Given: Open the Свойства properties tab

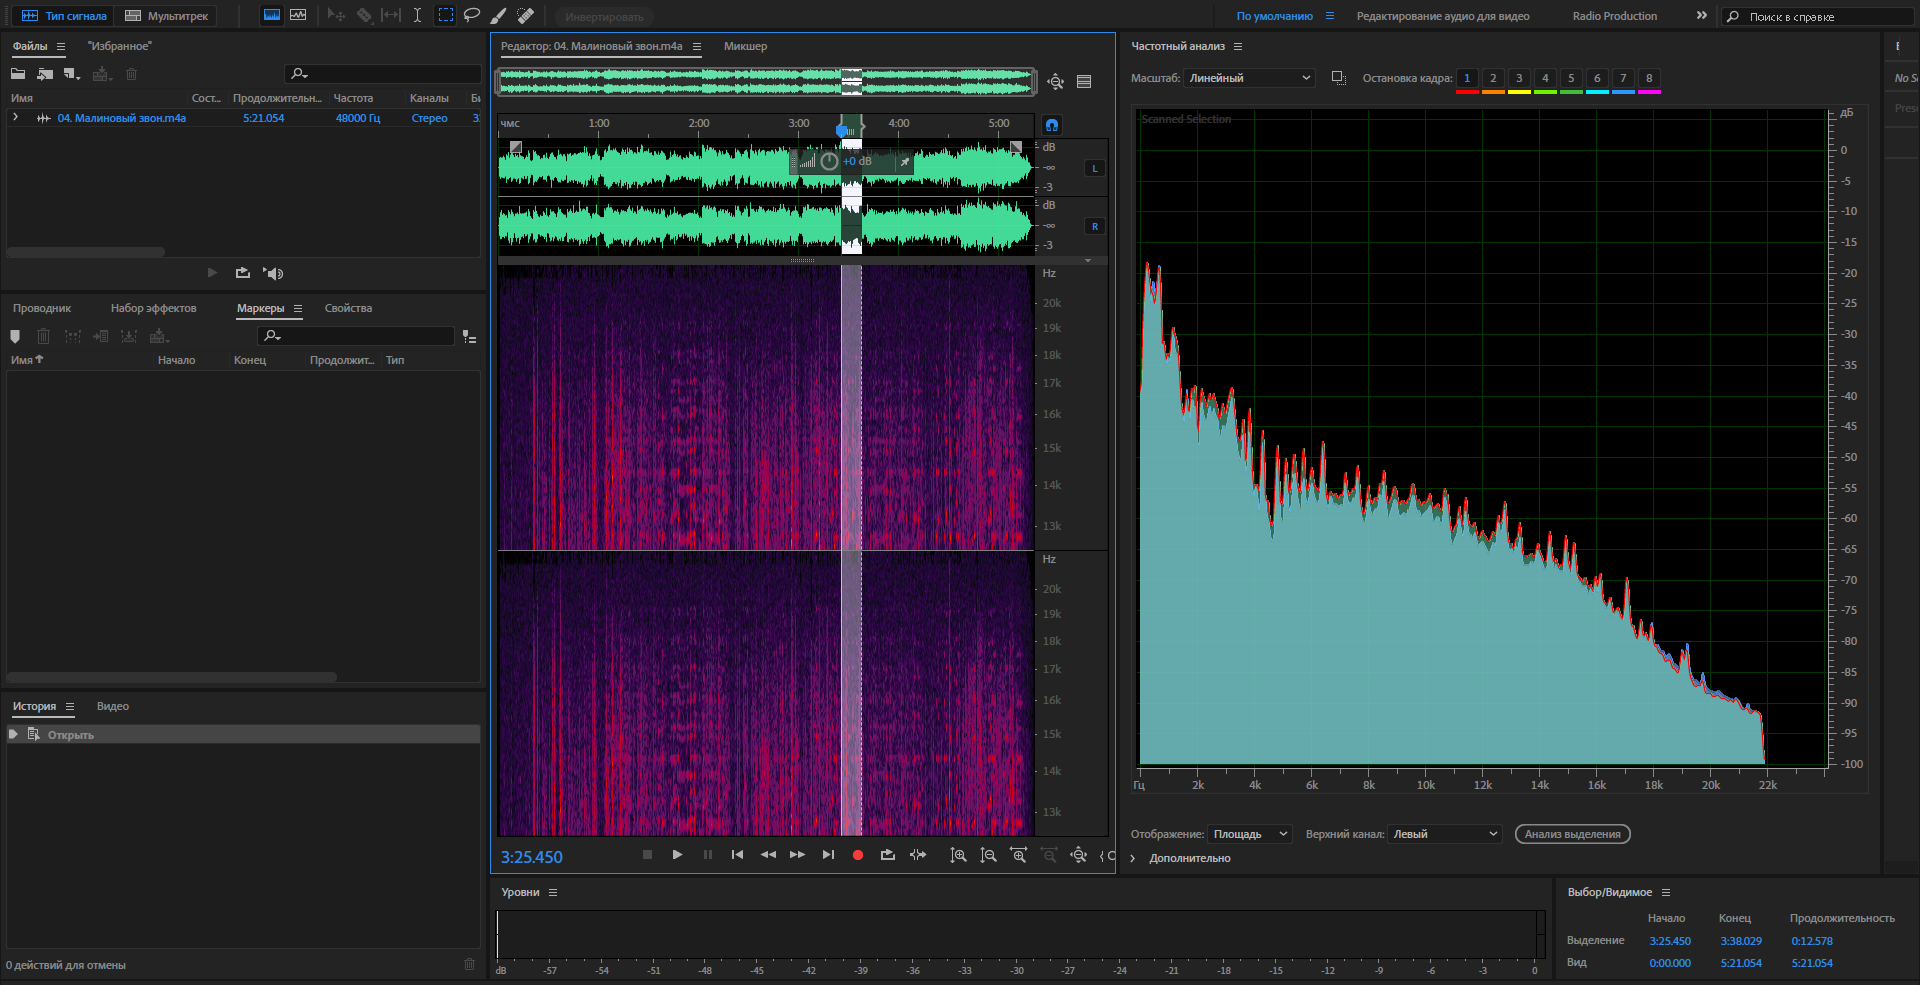Looking at the screenshot, I should tap(348, 308).
